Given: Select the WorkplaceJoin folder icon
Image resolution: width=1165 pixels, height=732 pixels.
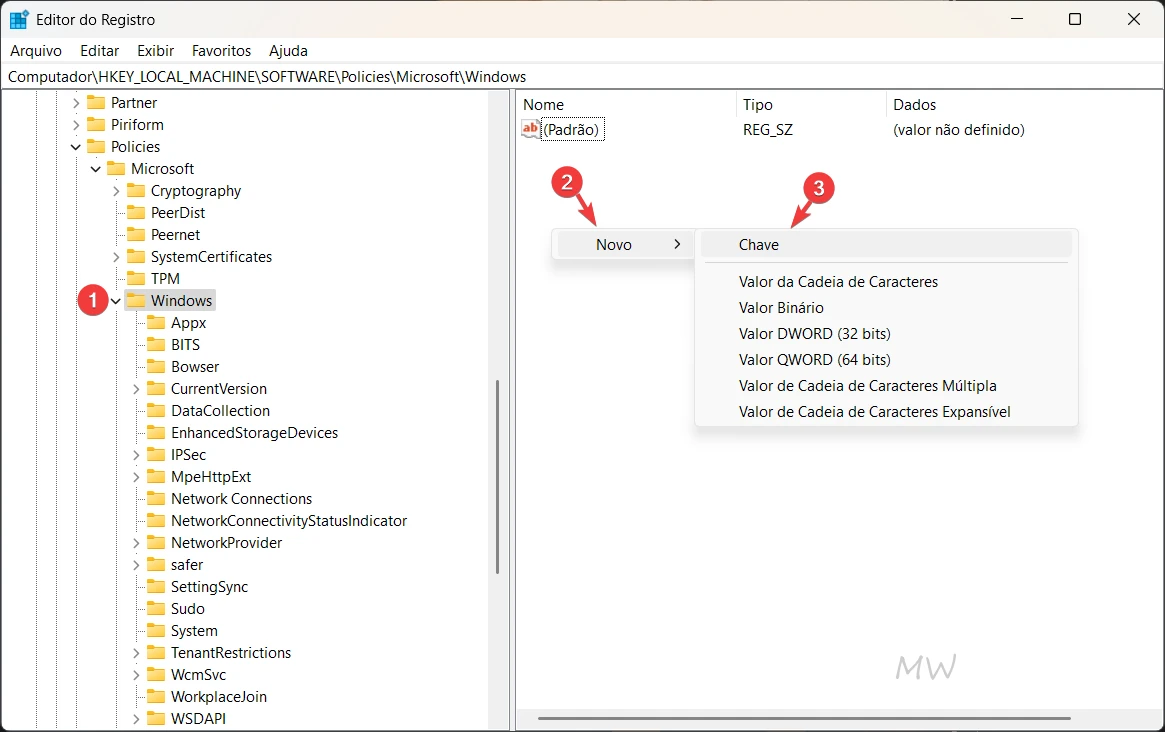Looking at the screenshot, I should point(157,696).
